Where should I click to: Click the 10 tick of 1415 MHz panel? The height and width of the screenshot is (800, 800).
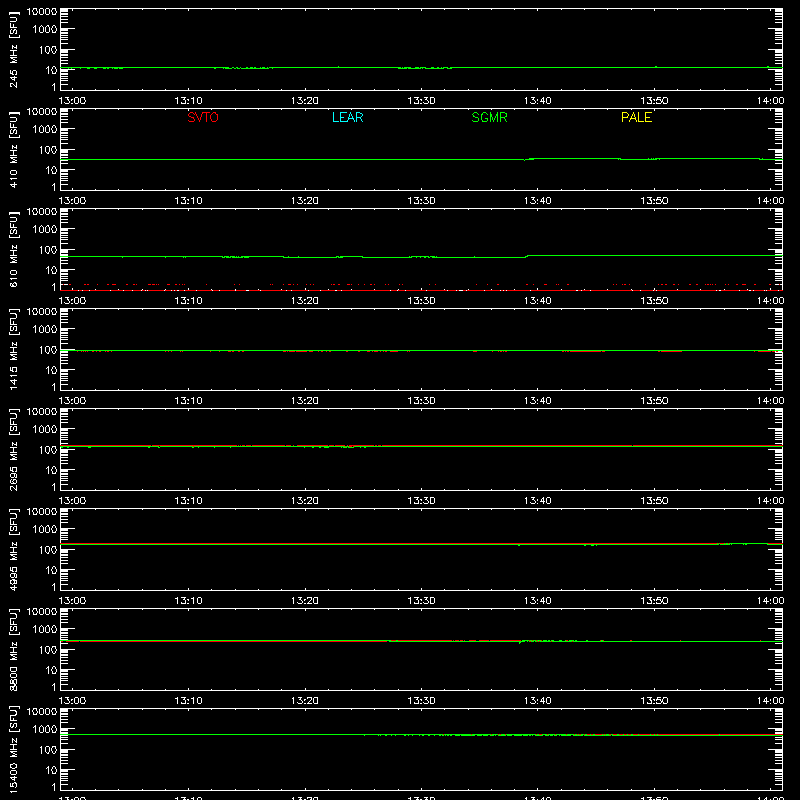click(x=51, y=370)
